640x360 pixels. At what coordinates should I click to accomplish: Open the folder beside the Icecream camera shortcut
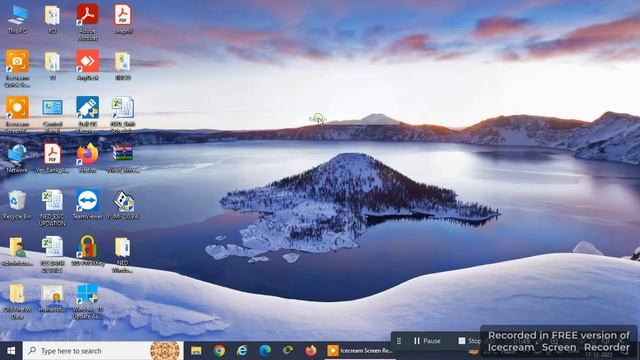pyautogui.click(x=52, y=65)
